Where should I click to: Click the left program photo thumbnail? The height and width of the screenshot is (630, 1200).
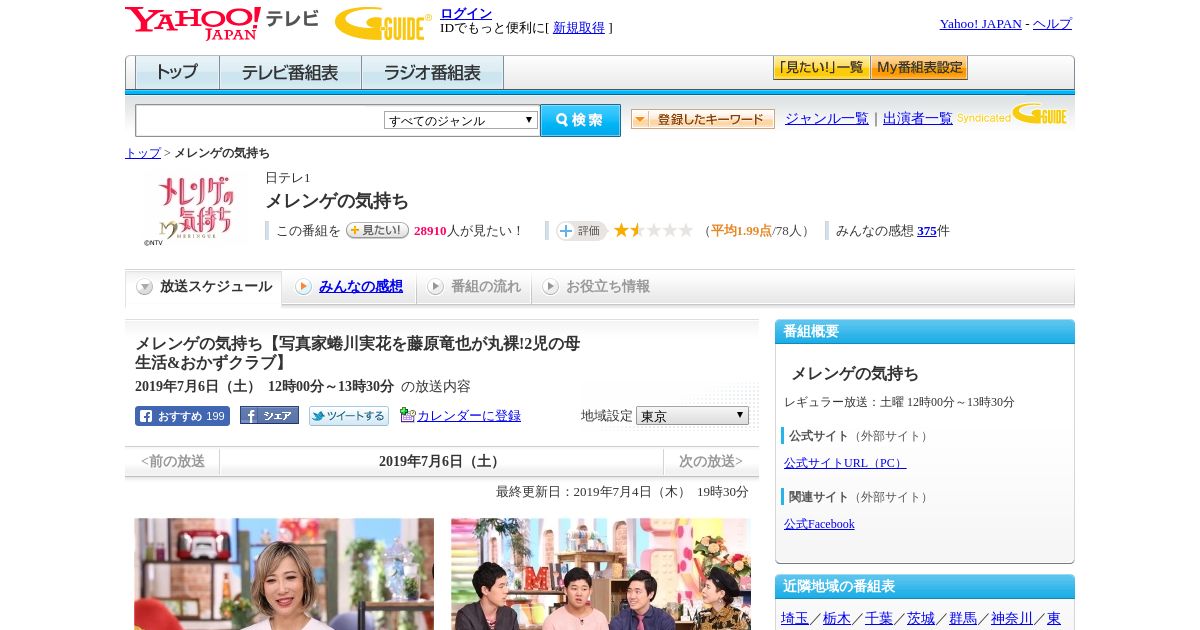(x=284, y=574)
